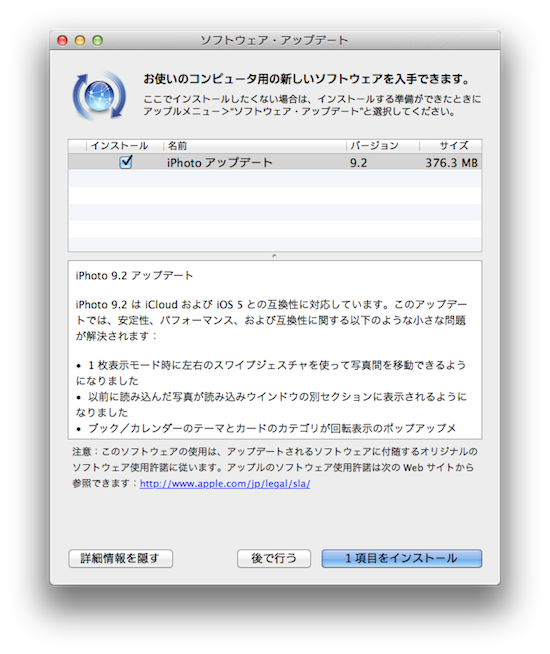Select the iPhoto アップデート row
This screenshot has height=654, width=550.
(275, 162)
